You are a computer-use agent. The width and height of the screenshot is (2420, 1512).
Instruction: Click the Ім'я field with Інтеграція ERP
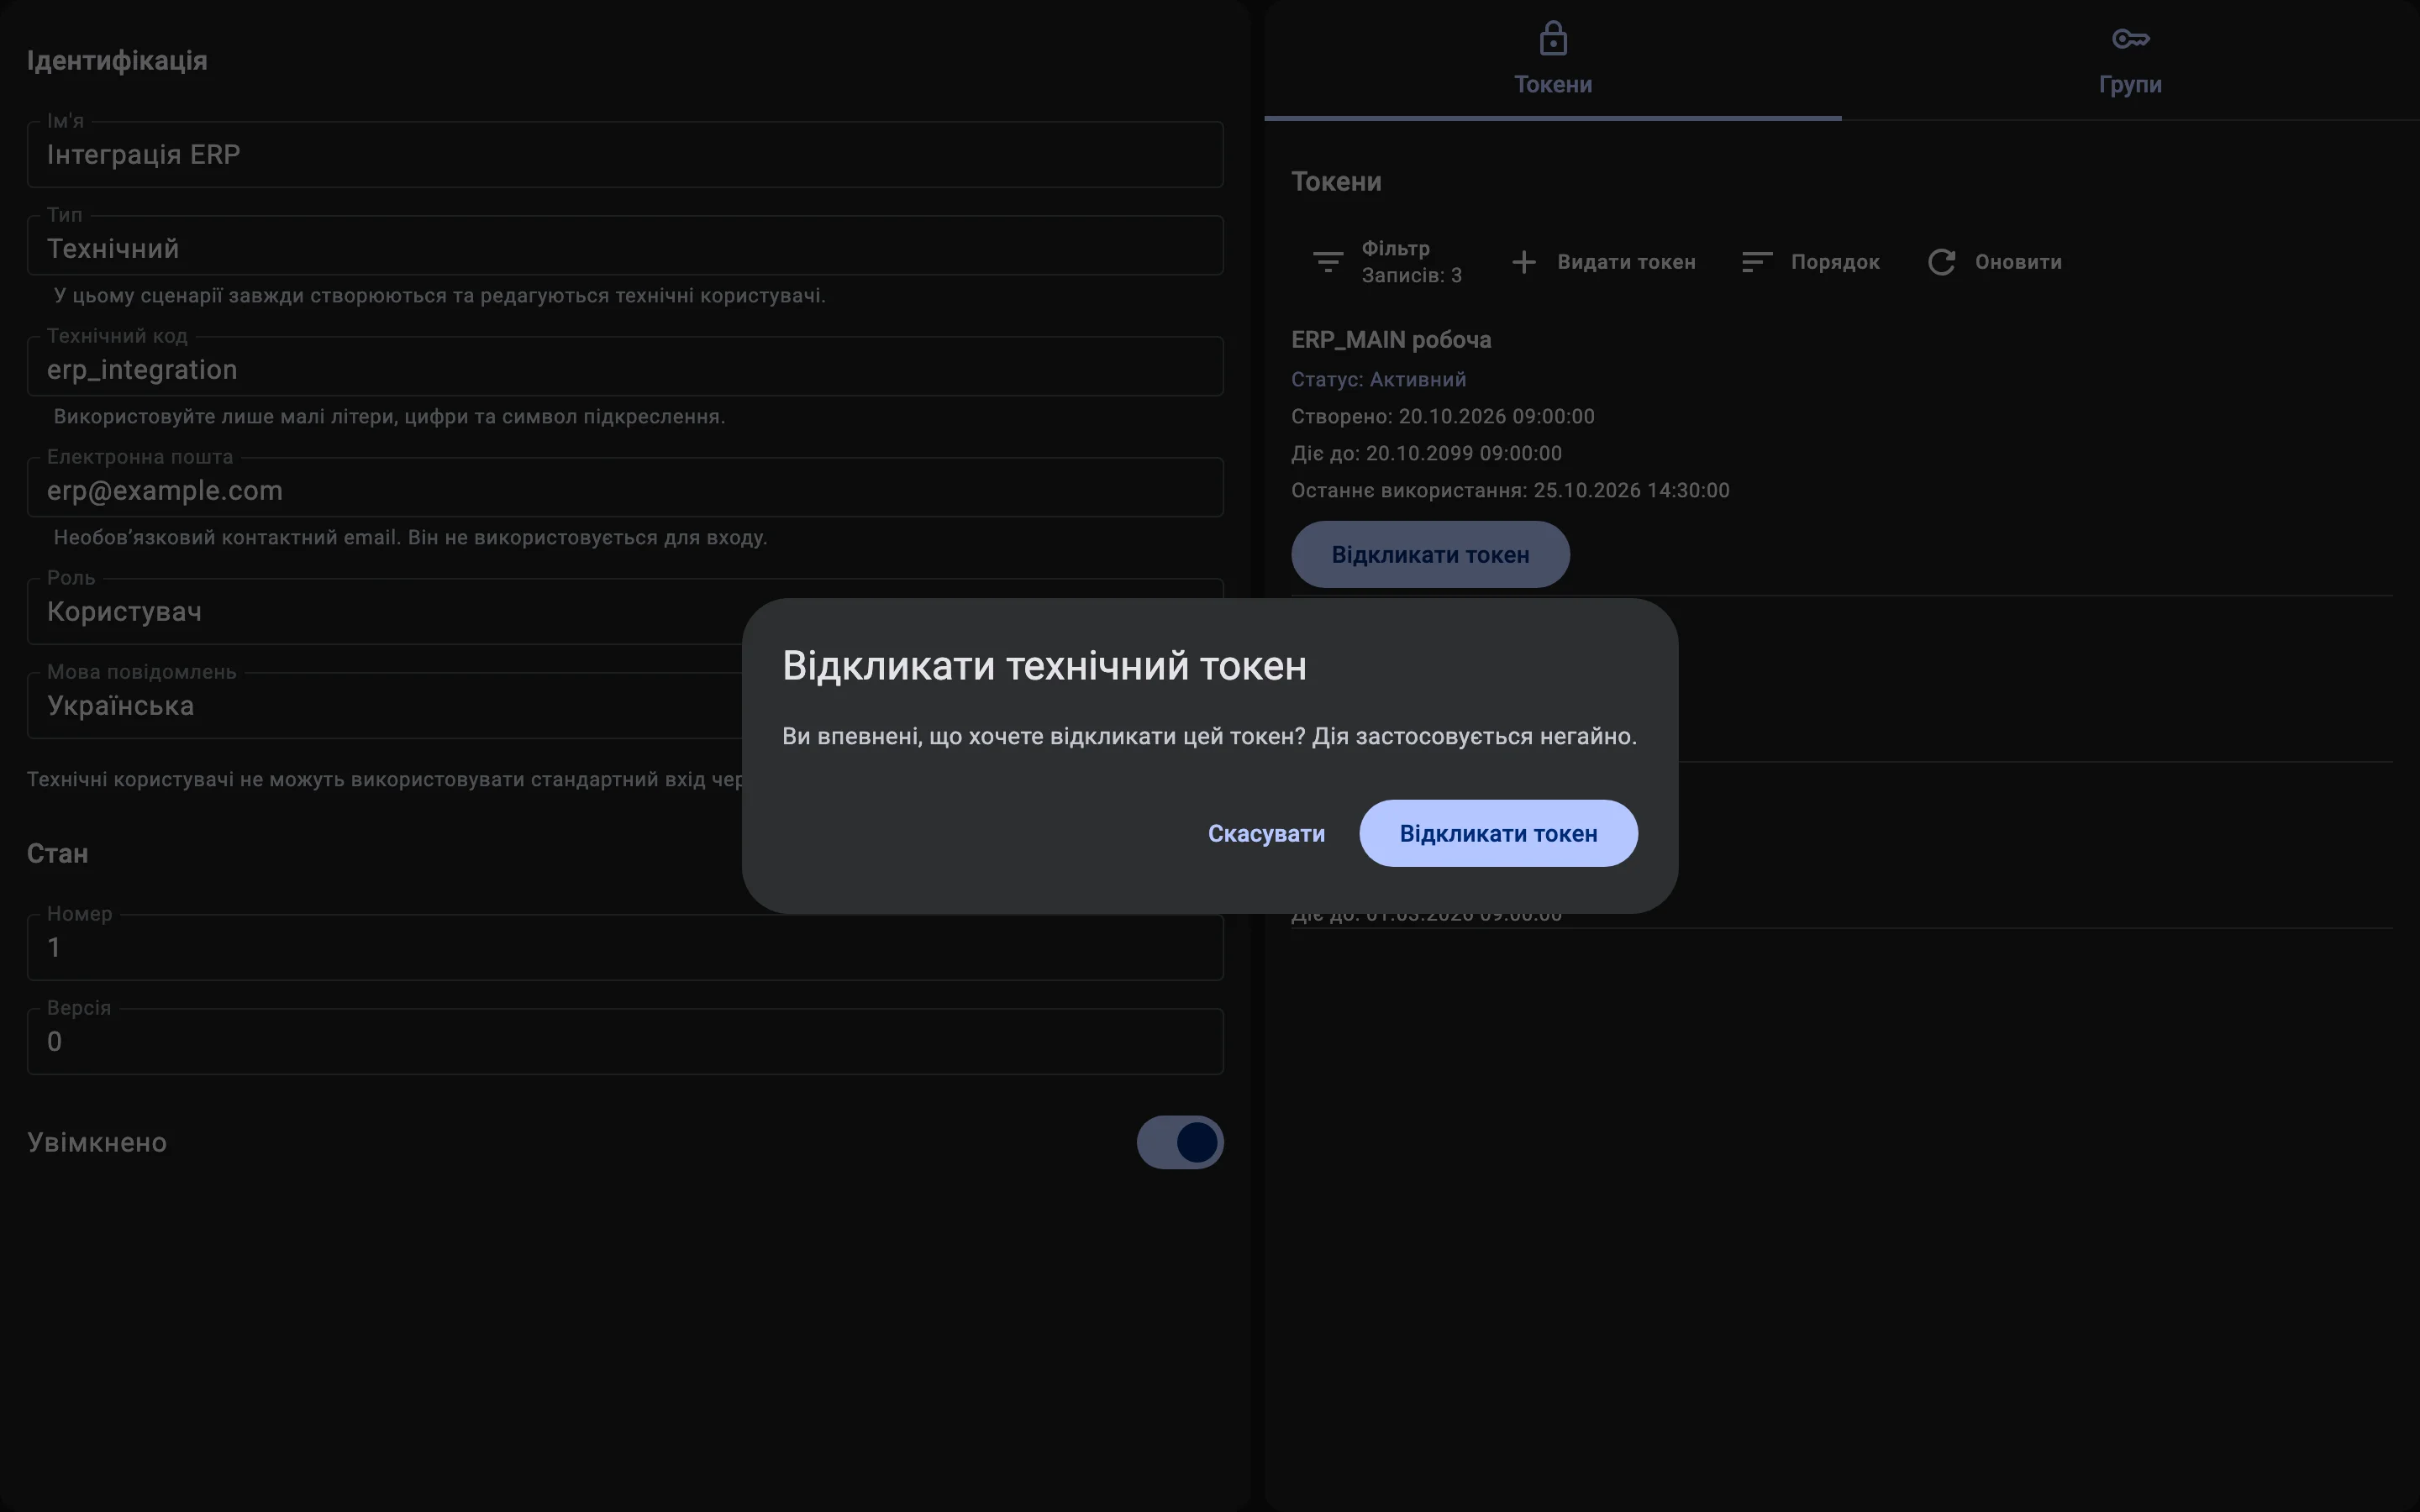(625, 154)
